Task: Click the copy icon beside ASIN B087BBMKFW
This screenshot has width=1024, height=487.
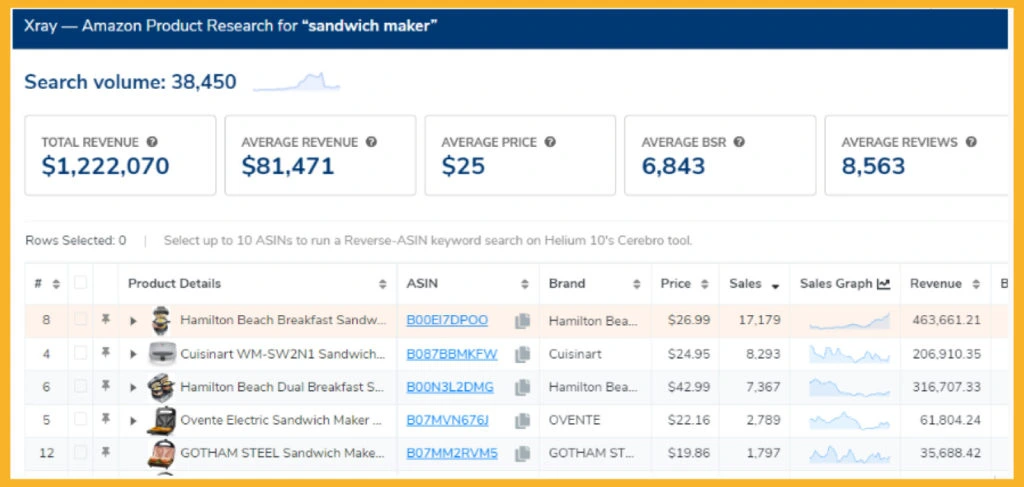Action: [522, 354]
